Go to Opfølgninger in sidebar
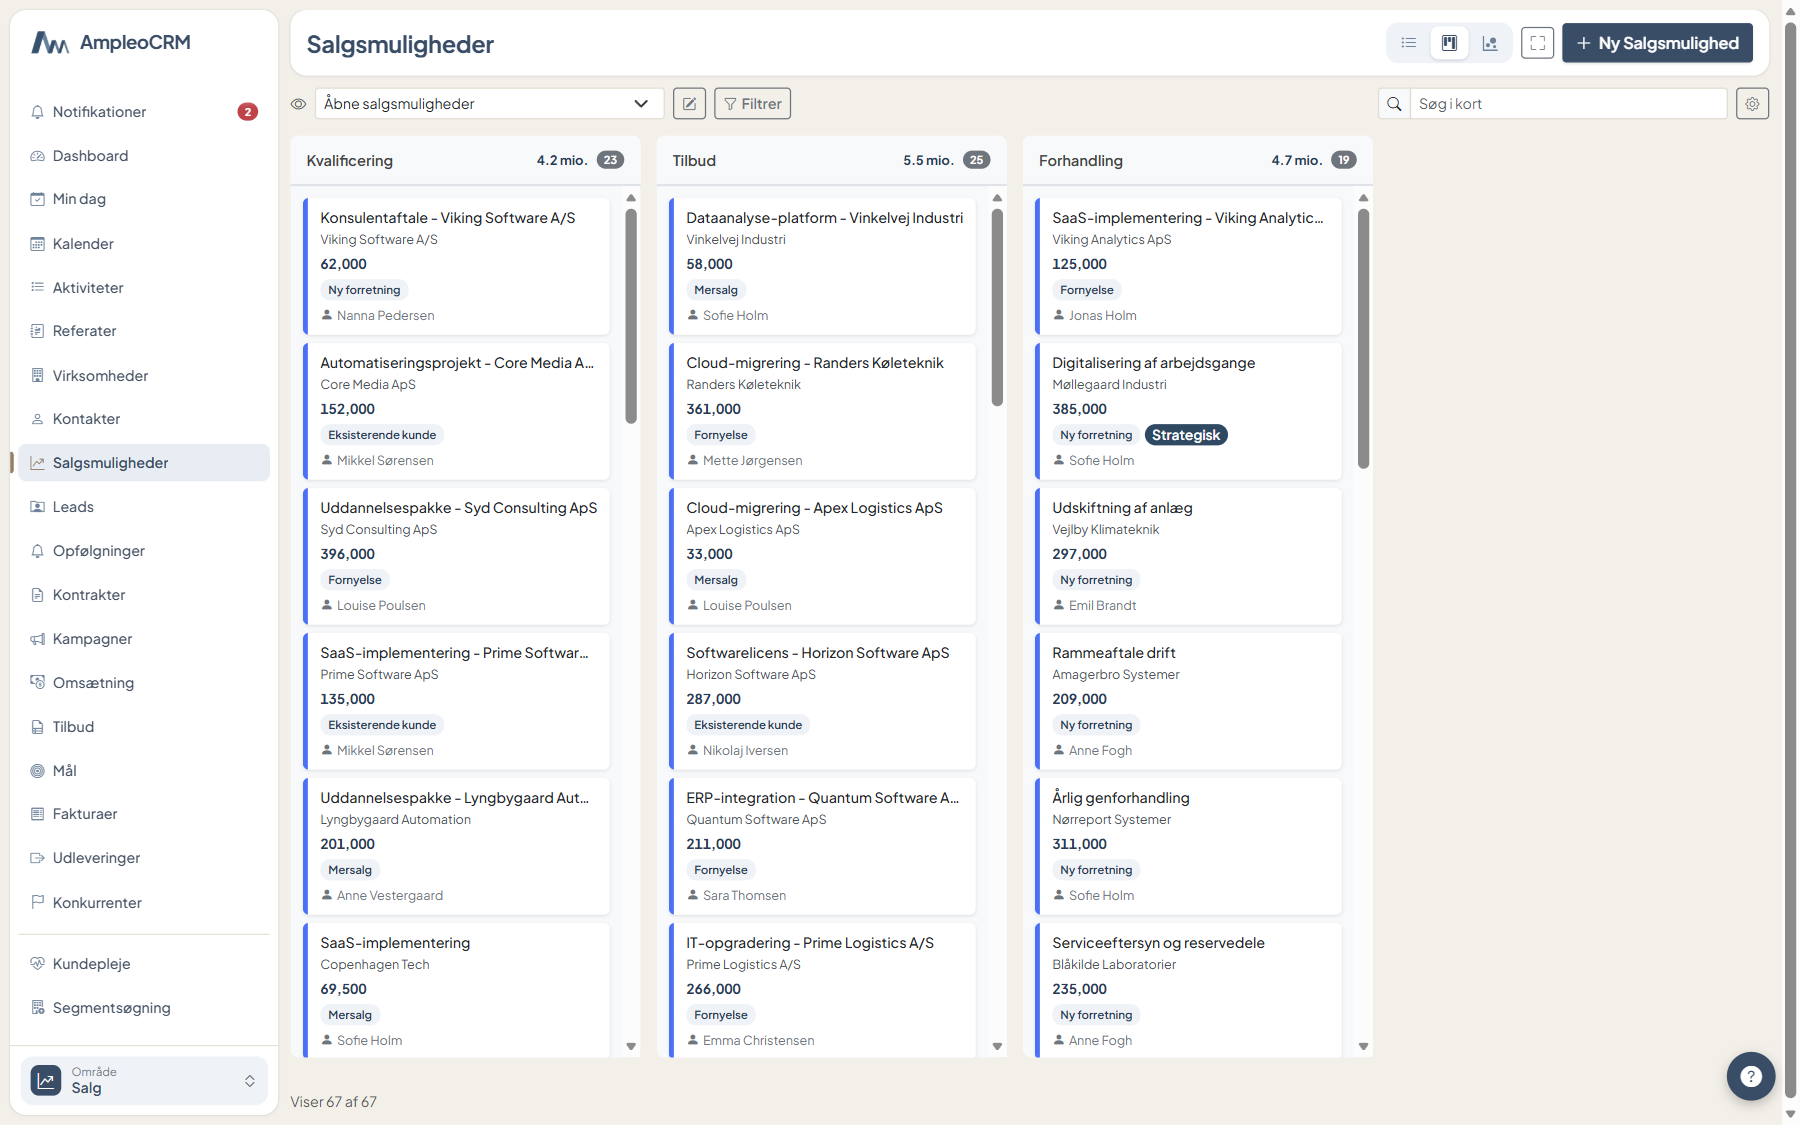1800x1125 pixels. [144, 551]
